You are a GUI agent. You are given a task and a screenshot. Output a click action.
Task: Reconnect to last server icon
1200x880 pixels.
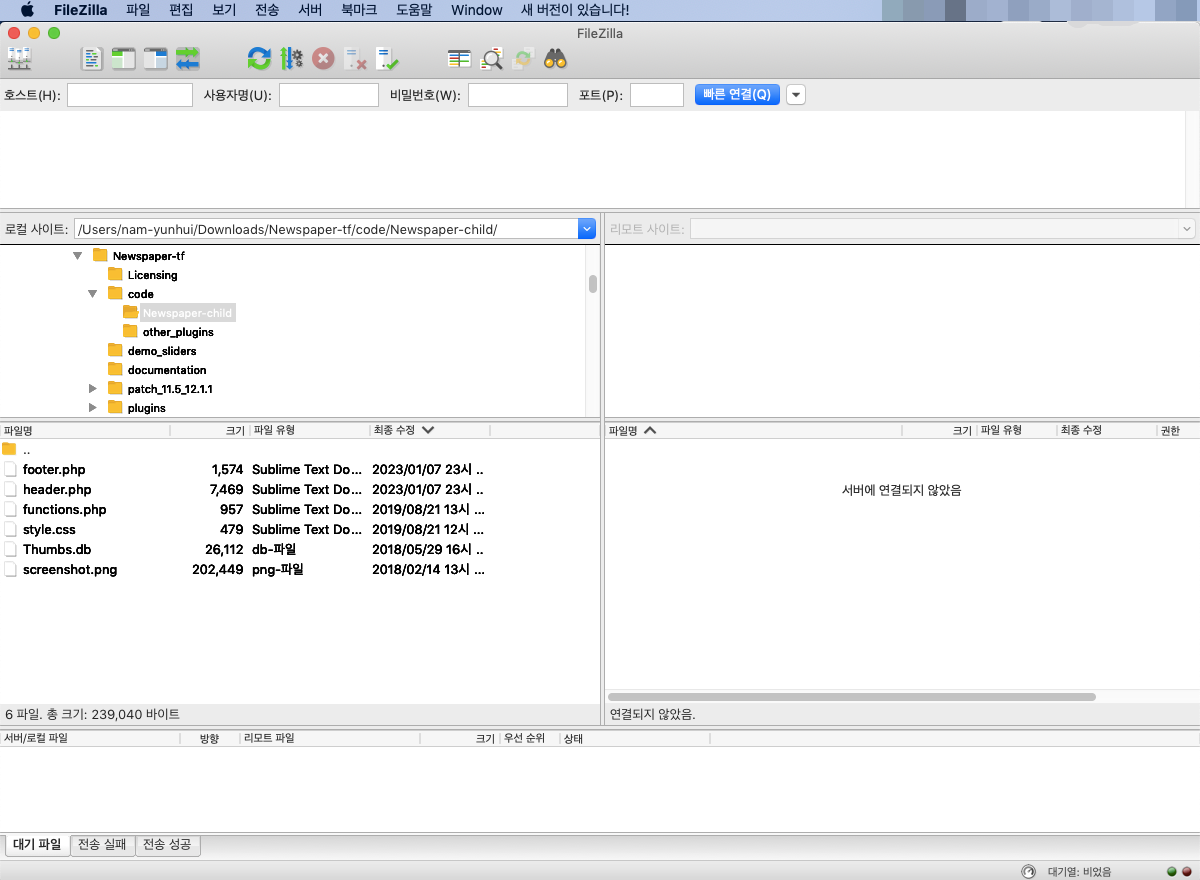[x=387, y=59]
